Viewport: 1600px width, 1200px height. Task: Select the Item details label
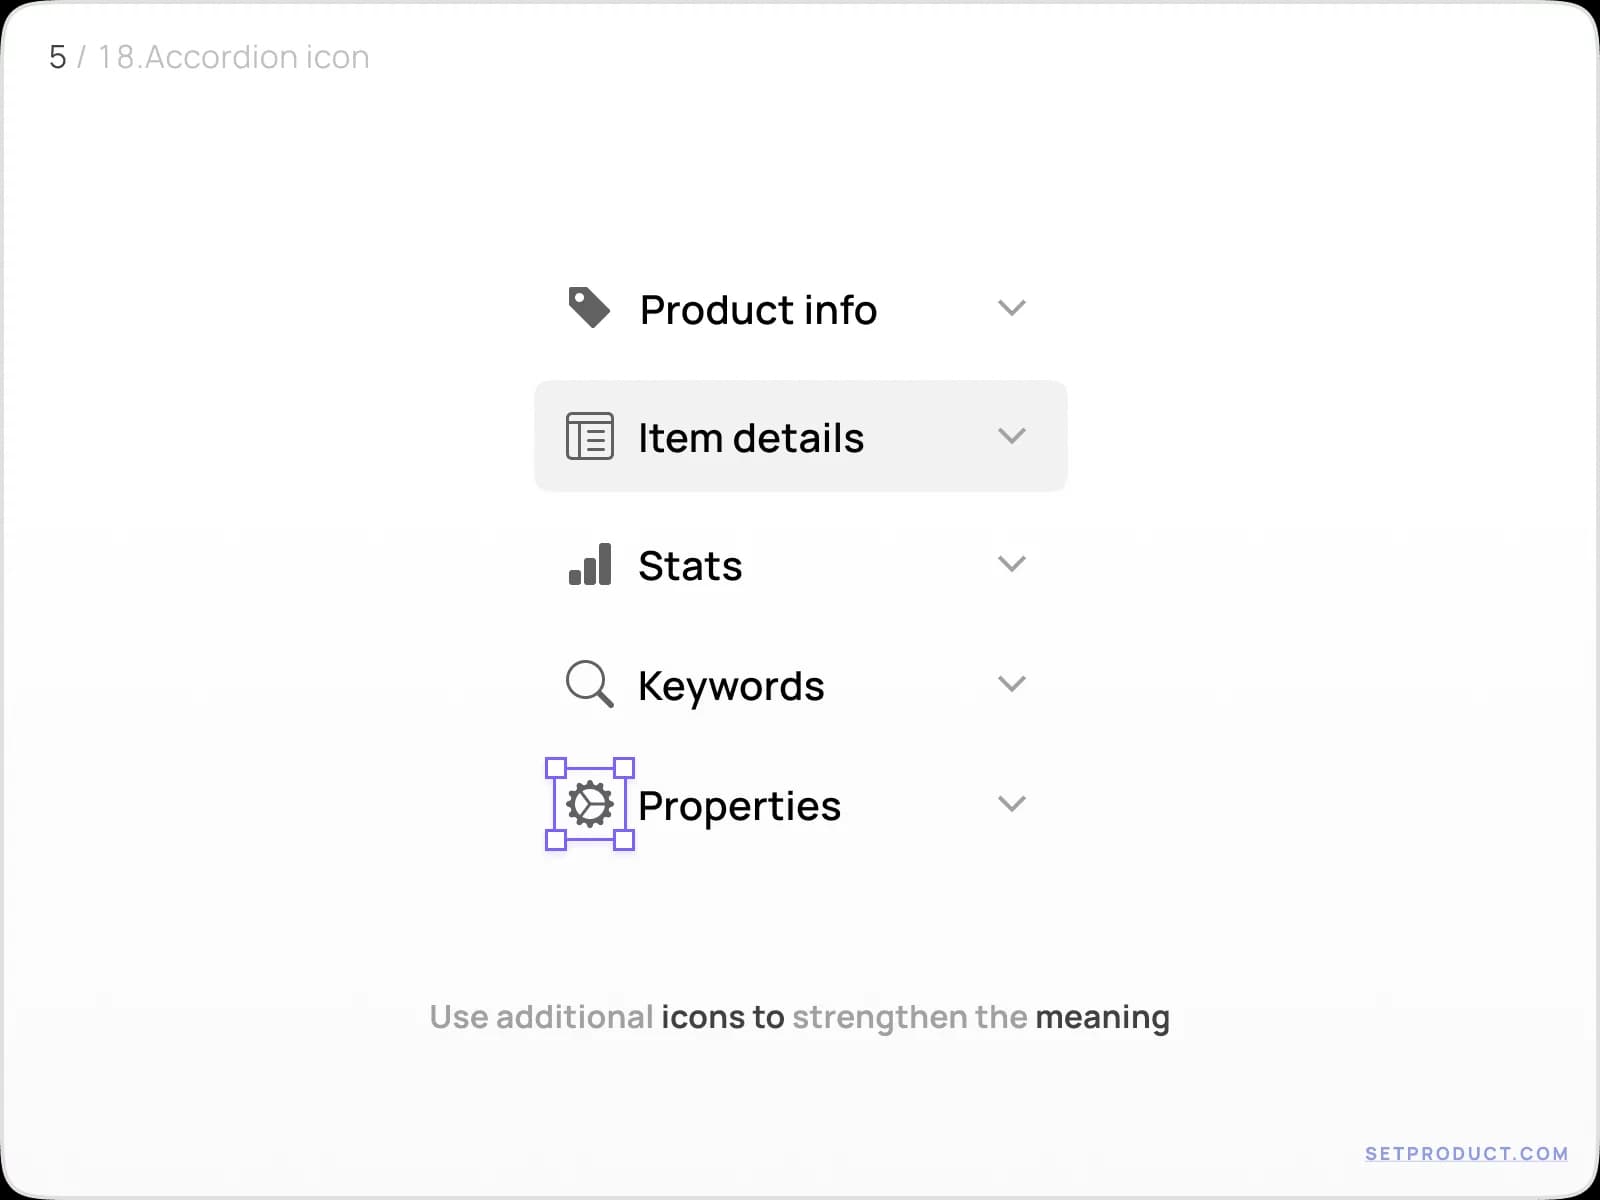[750, 437]
